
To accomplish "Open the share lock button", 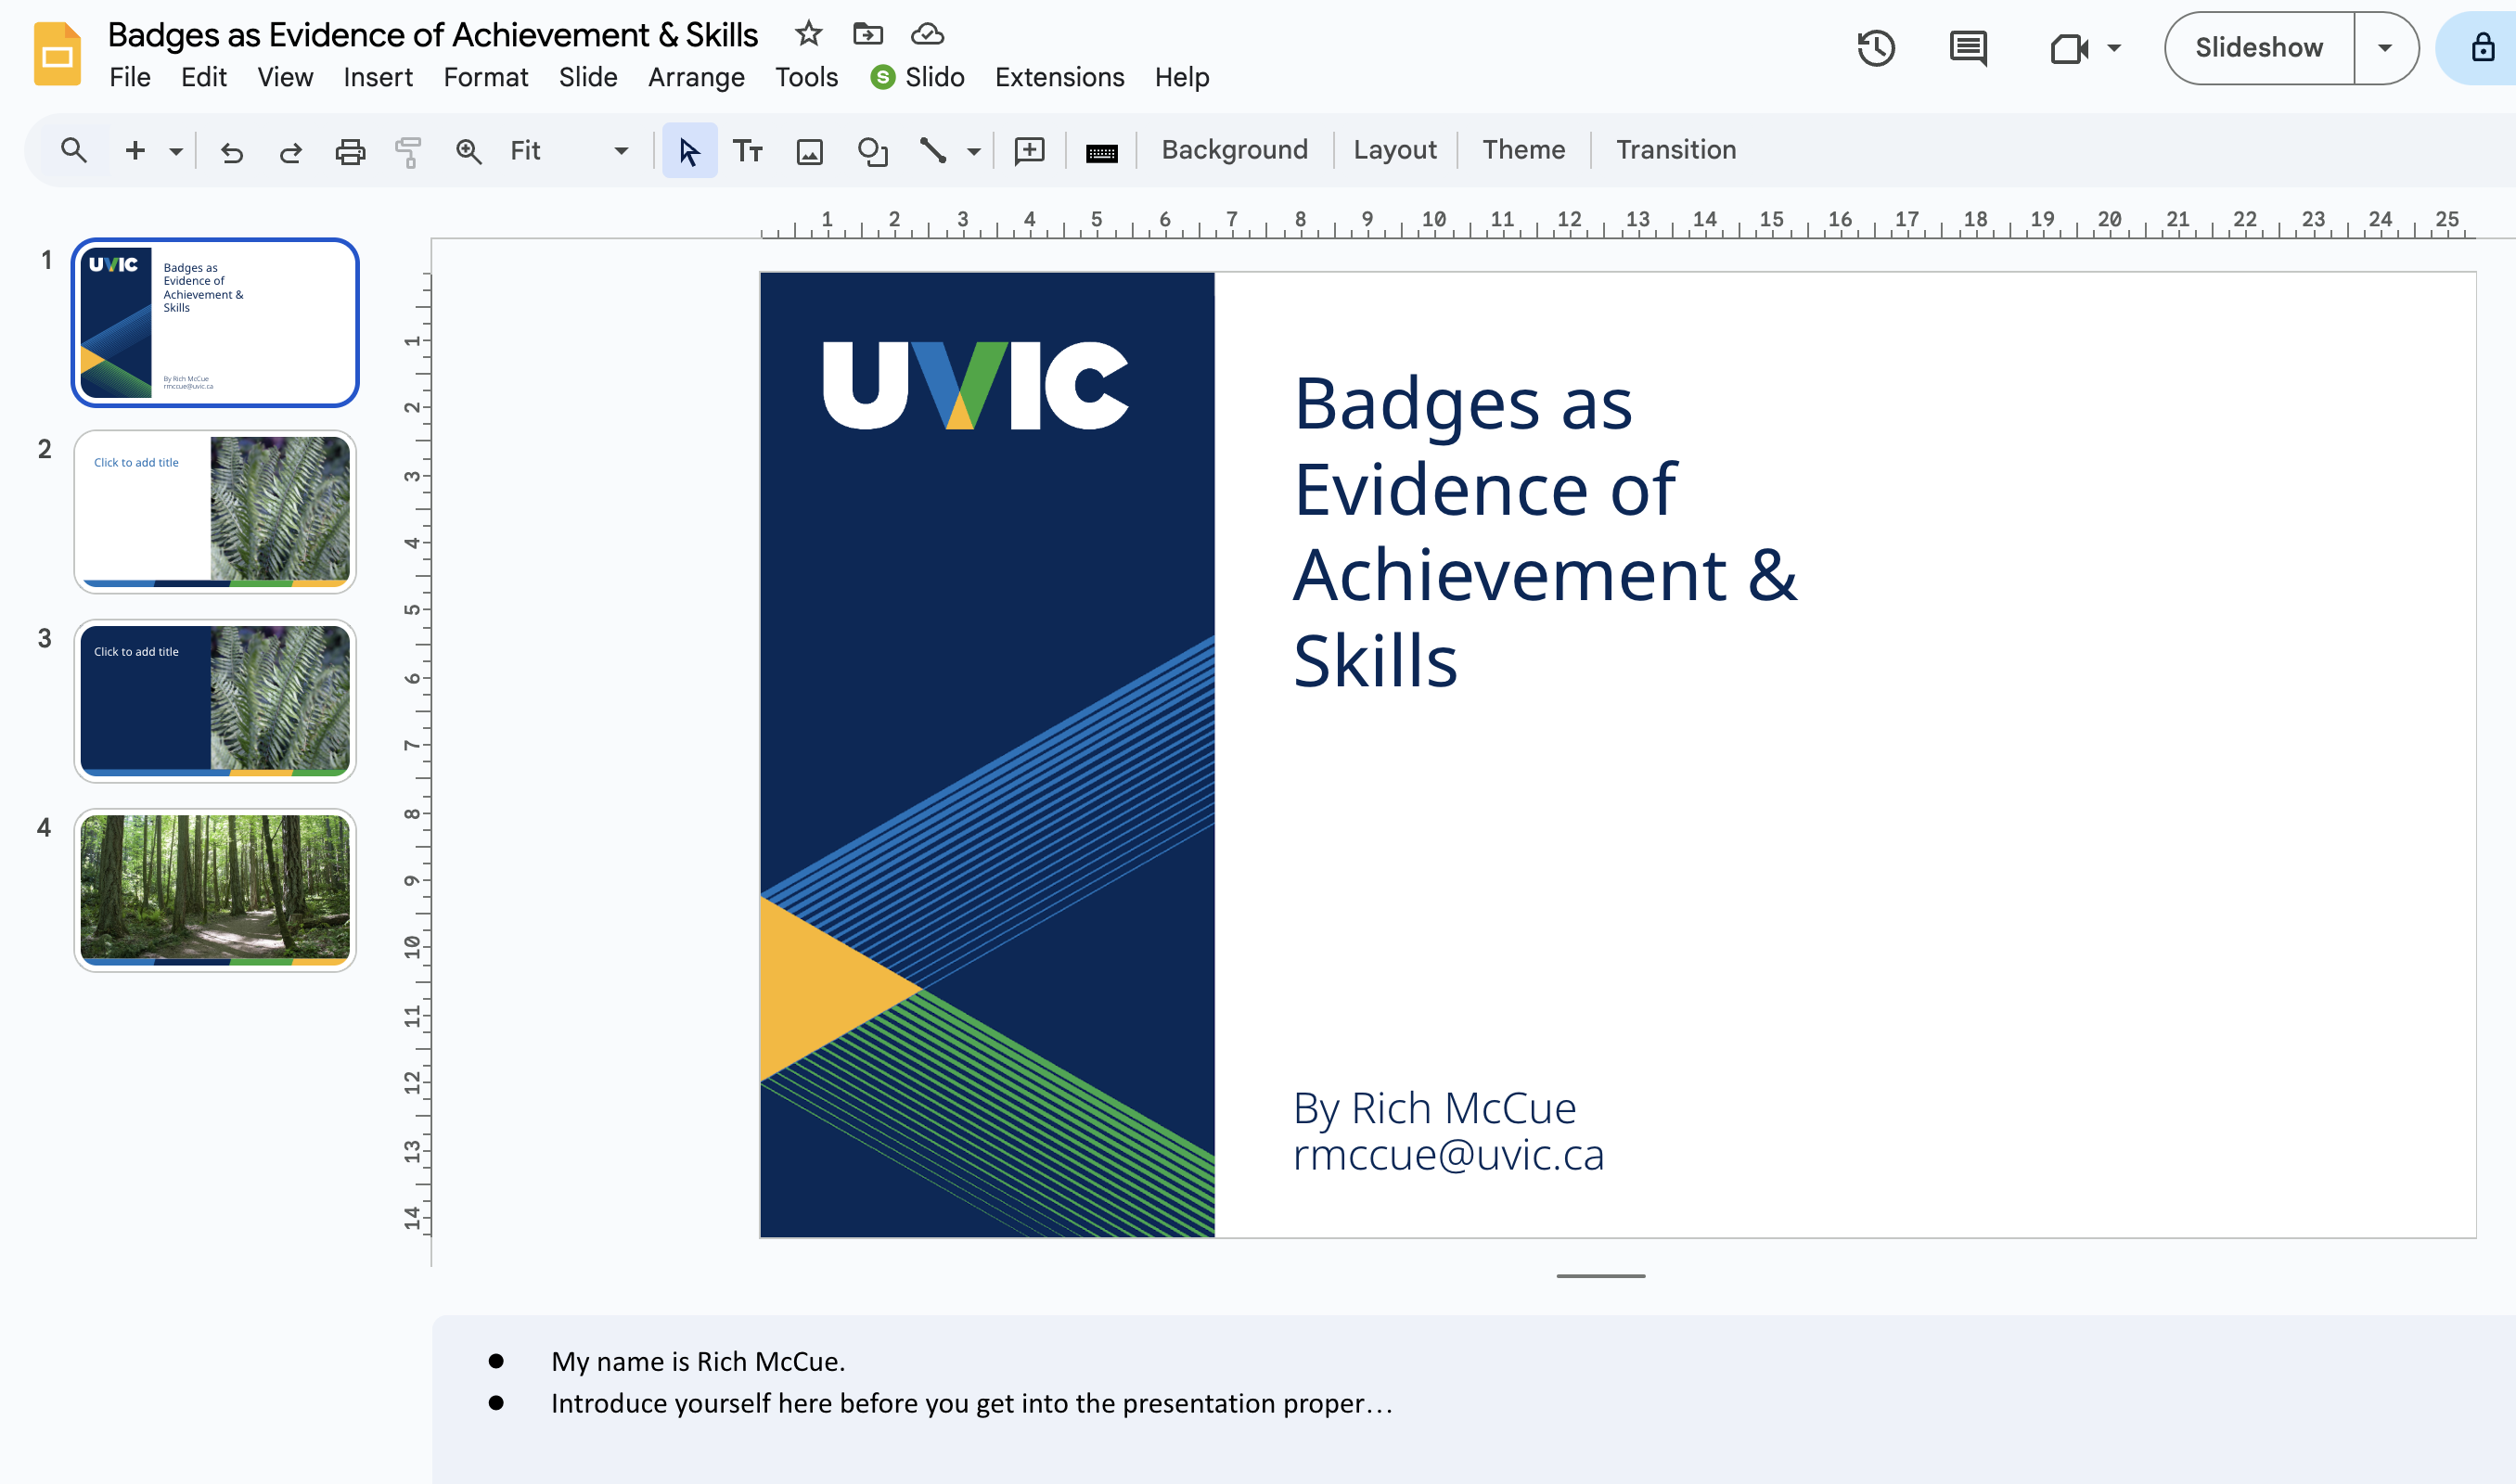I will 2481,48.
